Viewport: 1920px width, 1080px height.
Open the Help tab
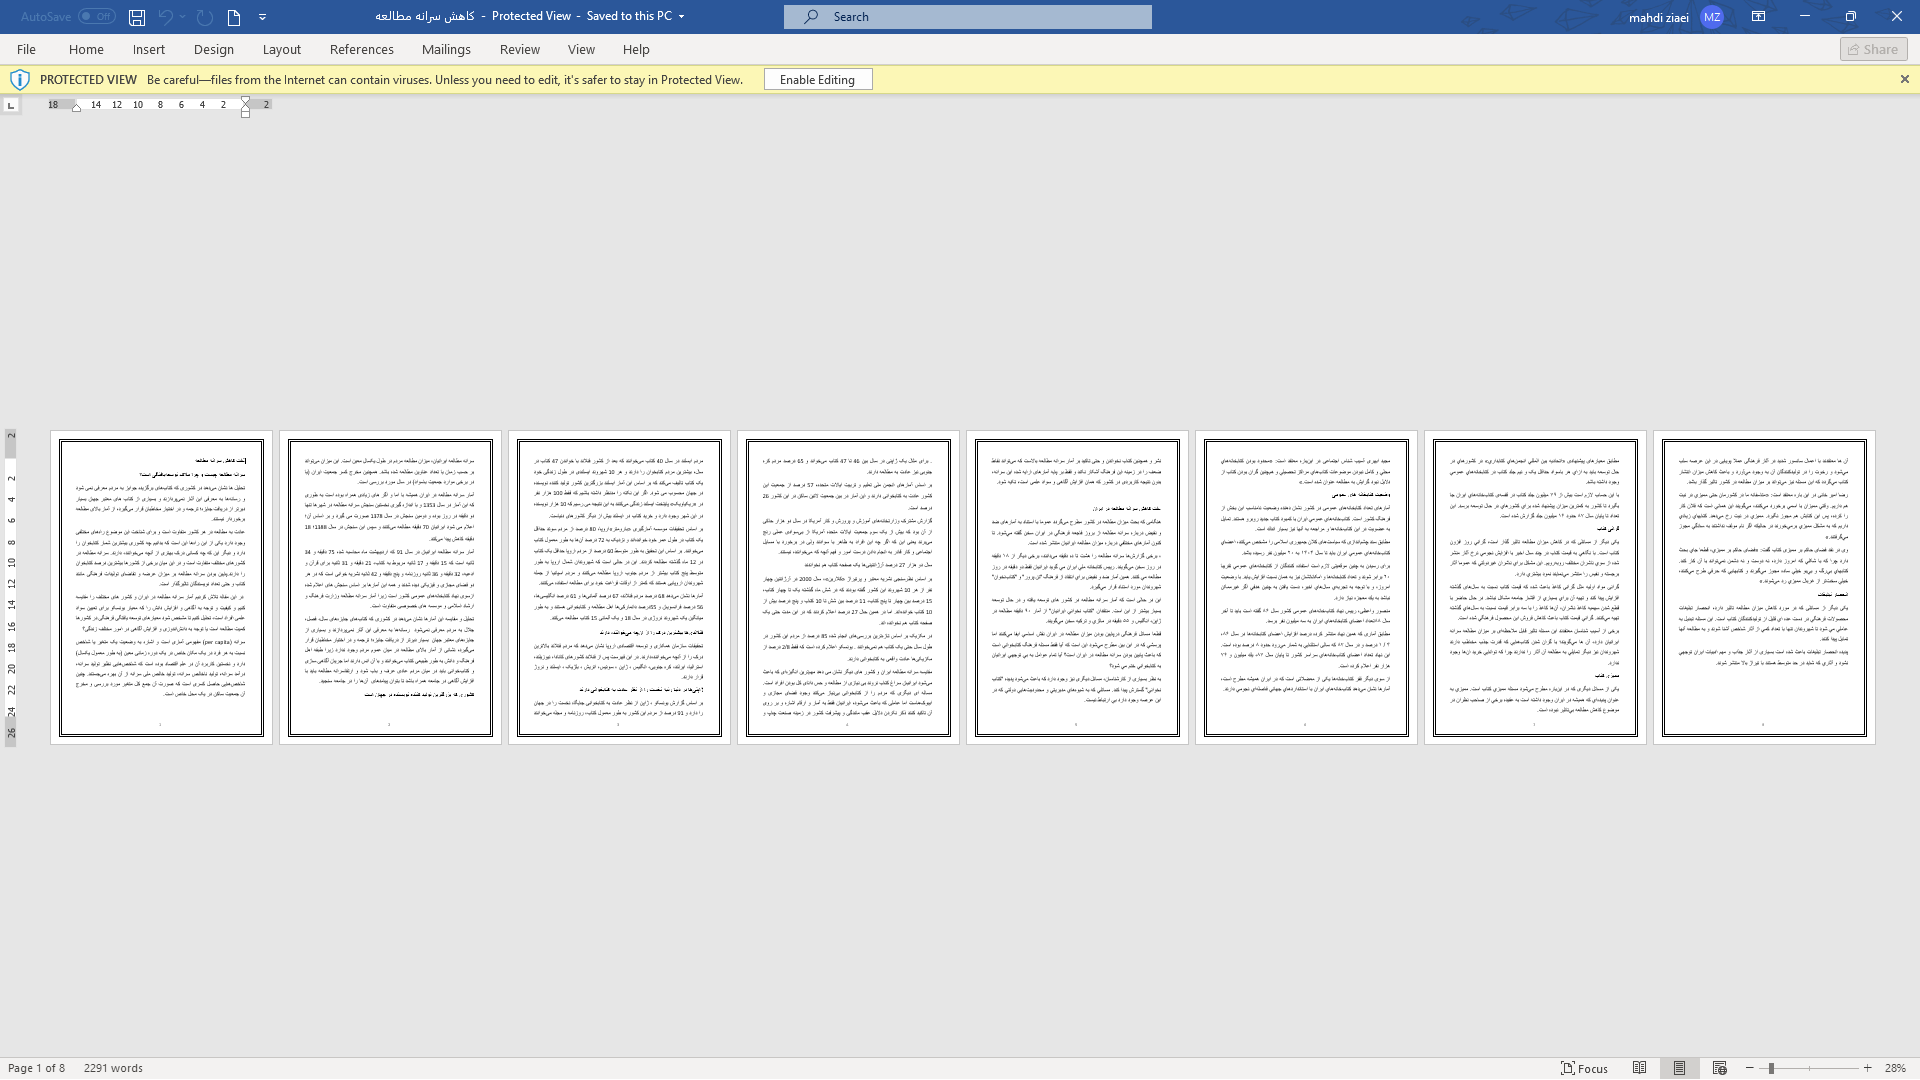point(636,49)
